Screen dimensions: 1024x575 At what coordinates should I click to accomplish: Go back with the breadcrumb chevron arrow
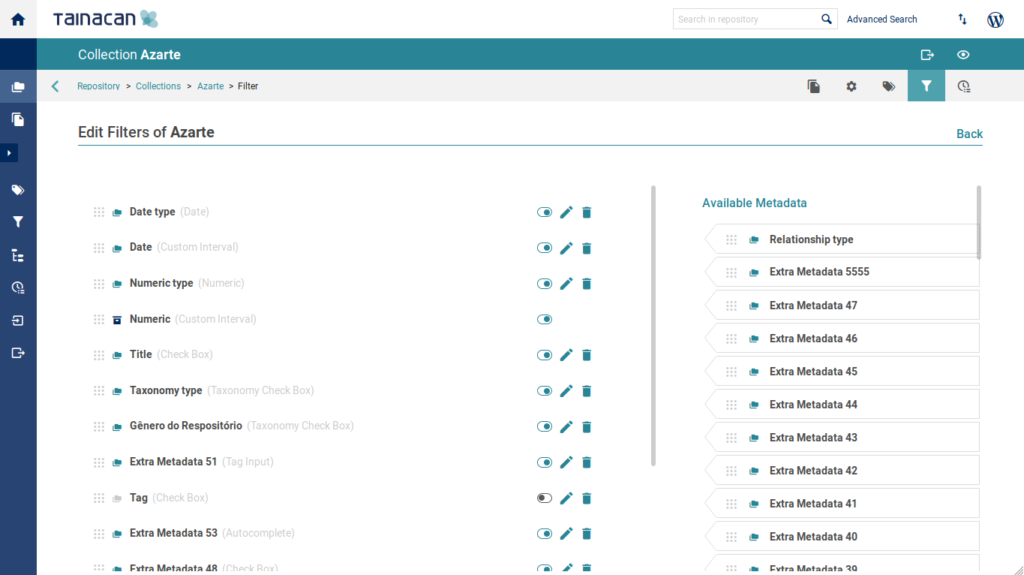coord(56,86)
